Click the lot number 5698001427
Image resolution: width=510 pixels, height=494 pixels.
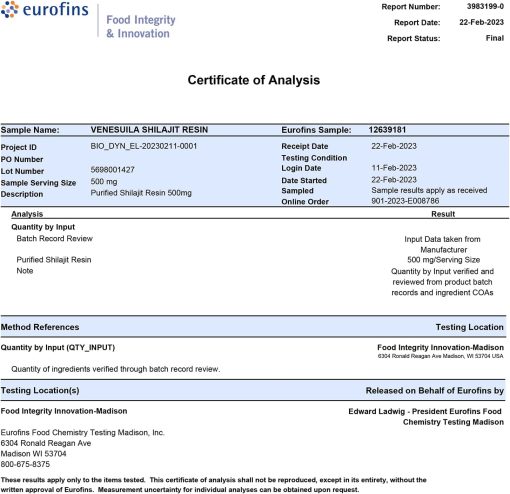(113, 170)
